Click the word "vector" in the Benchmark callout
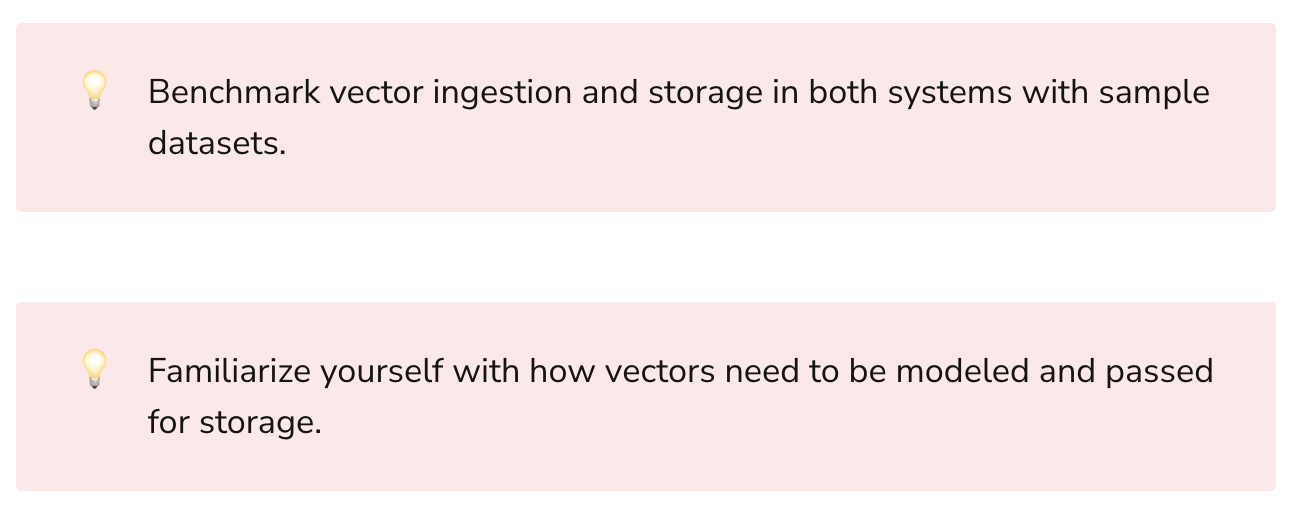This screenshot has width=1290, height=510. click(376, 93)
